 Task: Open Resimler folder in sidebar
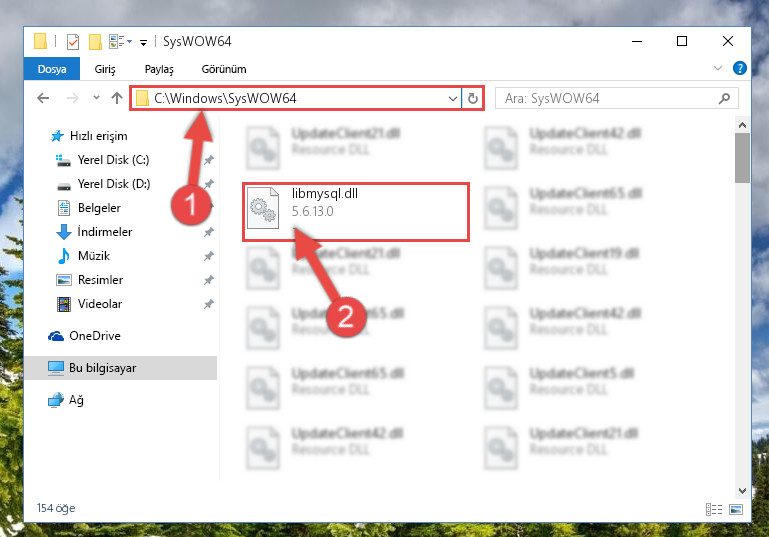[x=100, y=280]
